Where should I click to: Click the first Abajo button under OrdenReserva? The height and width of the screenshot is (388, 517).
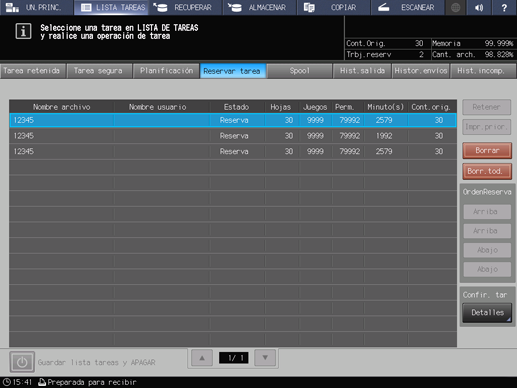(487, 250)
